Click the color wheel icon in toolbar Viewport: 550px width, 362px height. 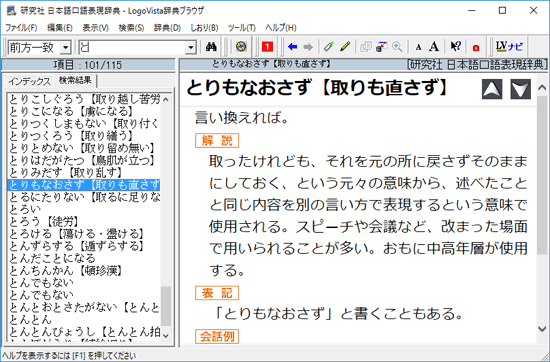coord(241,47)
